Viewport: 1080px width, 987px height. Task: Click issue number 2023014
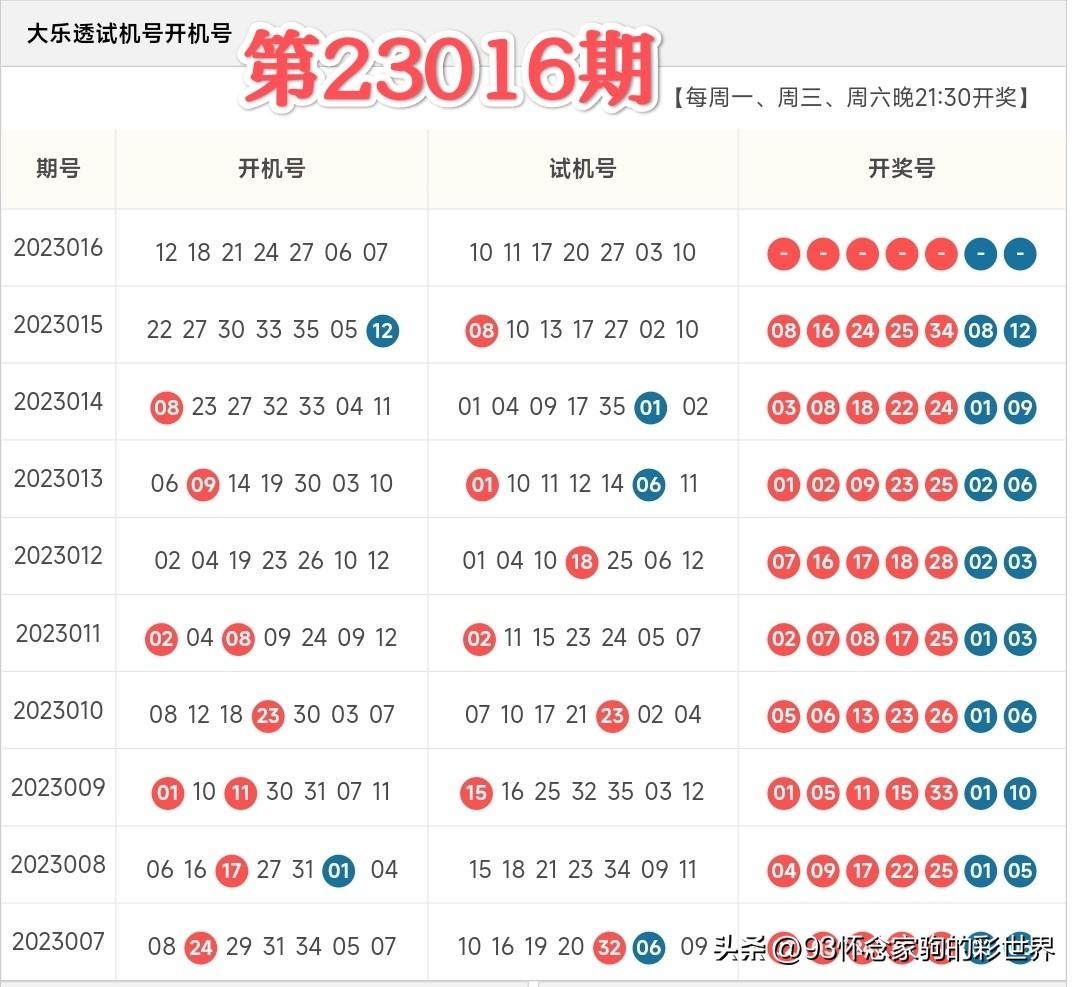[58, 402]
